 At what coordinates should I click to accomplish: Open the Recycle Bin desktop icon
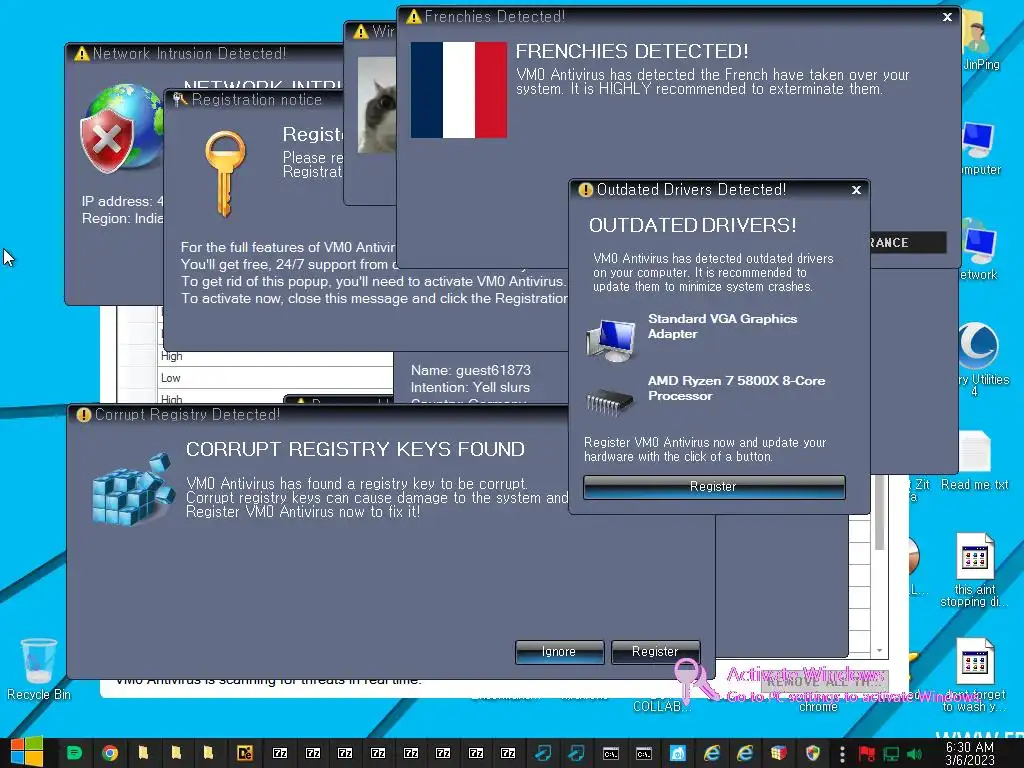click(39, 669)
